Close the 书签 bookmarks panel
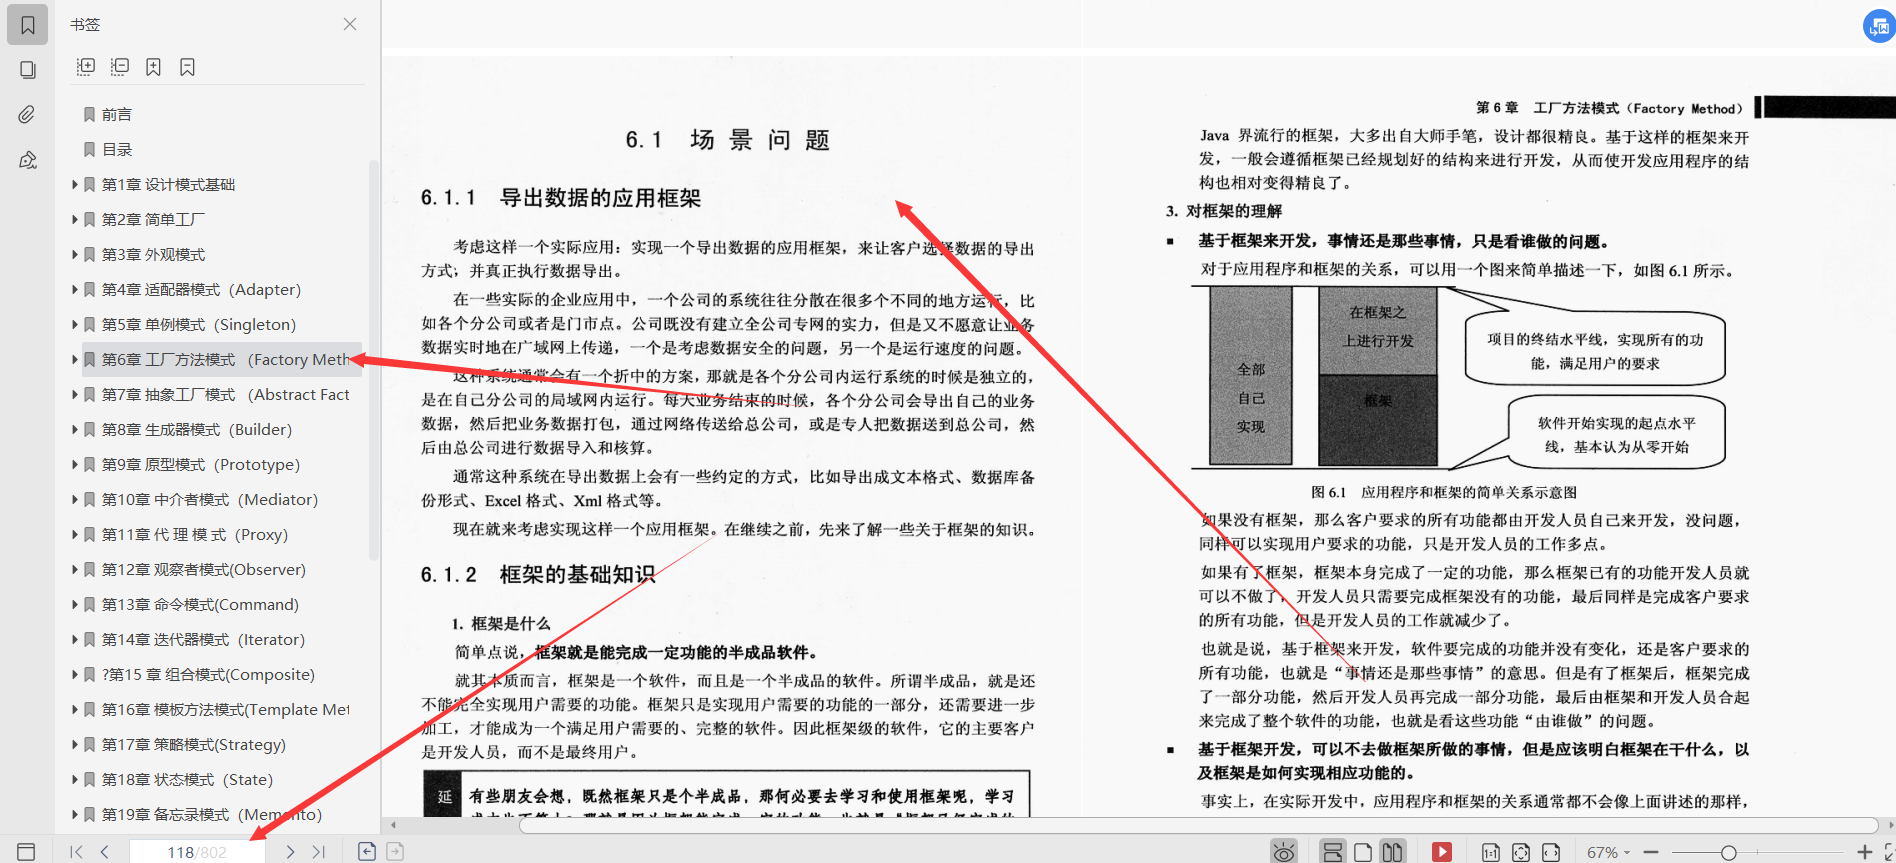 click(x=350, y=24)
